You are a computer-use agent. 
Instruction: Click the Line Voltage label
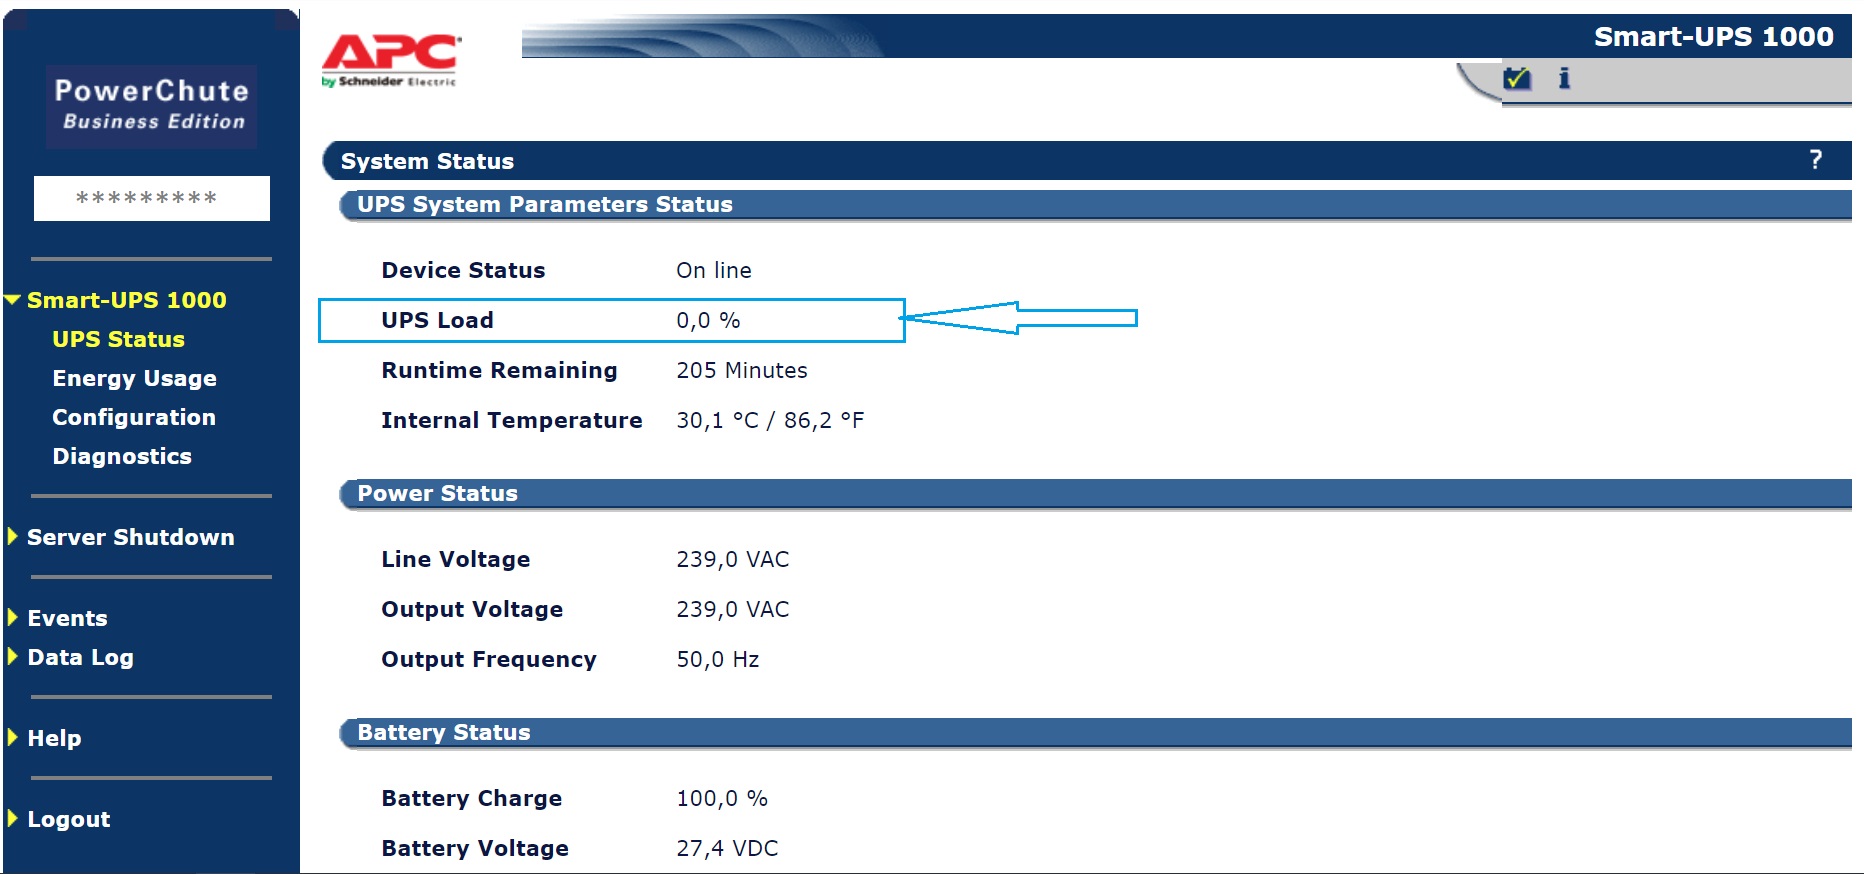[x=456, y=559]
